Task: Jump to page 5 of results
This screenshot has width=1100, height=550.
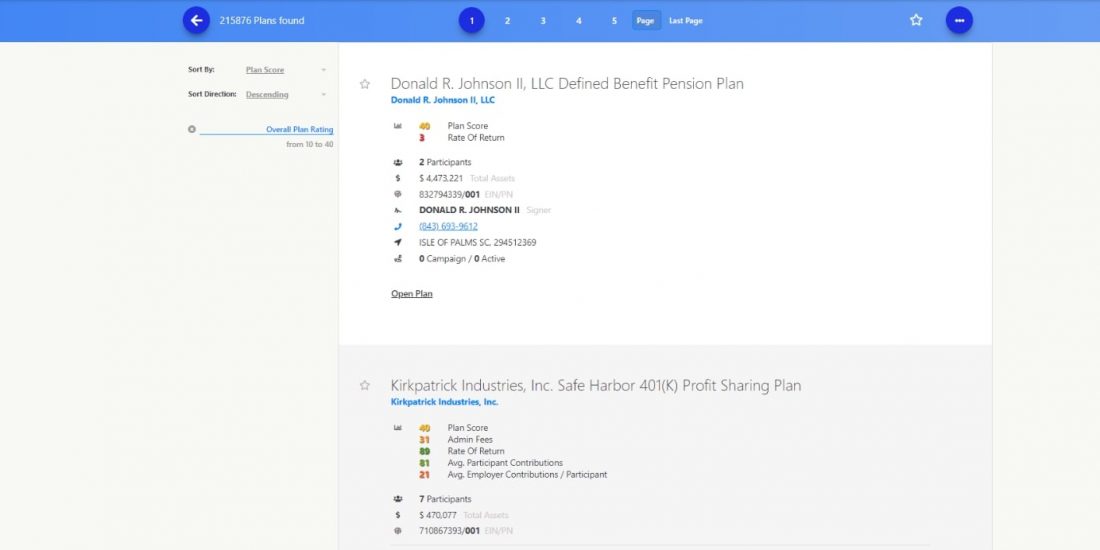Action: [x=614, y=20]
